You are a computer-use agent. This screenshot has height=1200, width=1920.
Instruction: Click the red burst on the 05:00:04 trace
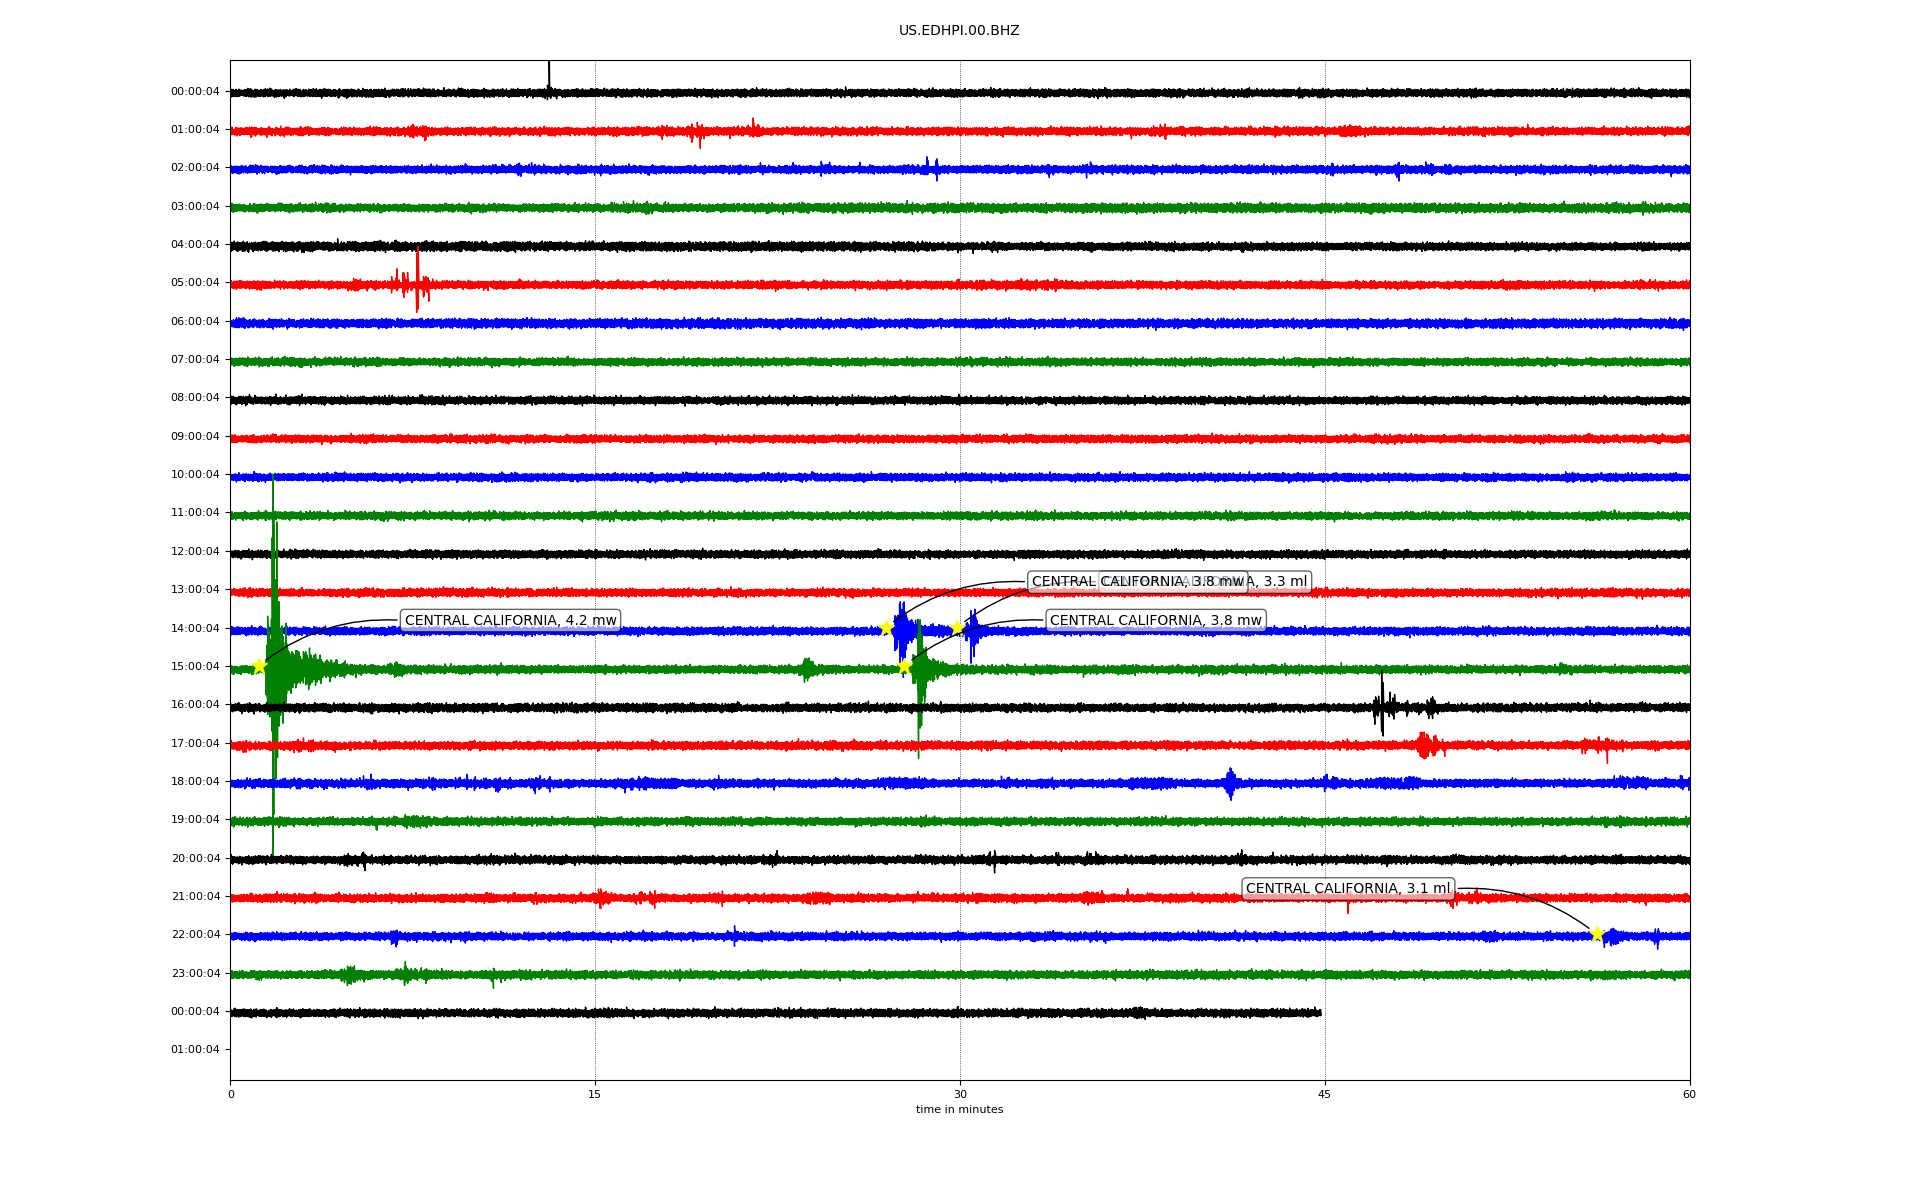(417, 284)
